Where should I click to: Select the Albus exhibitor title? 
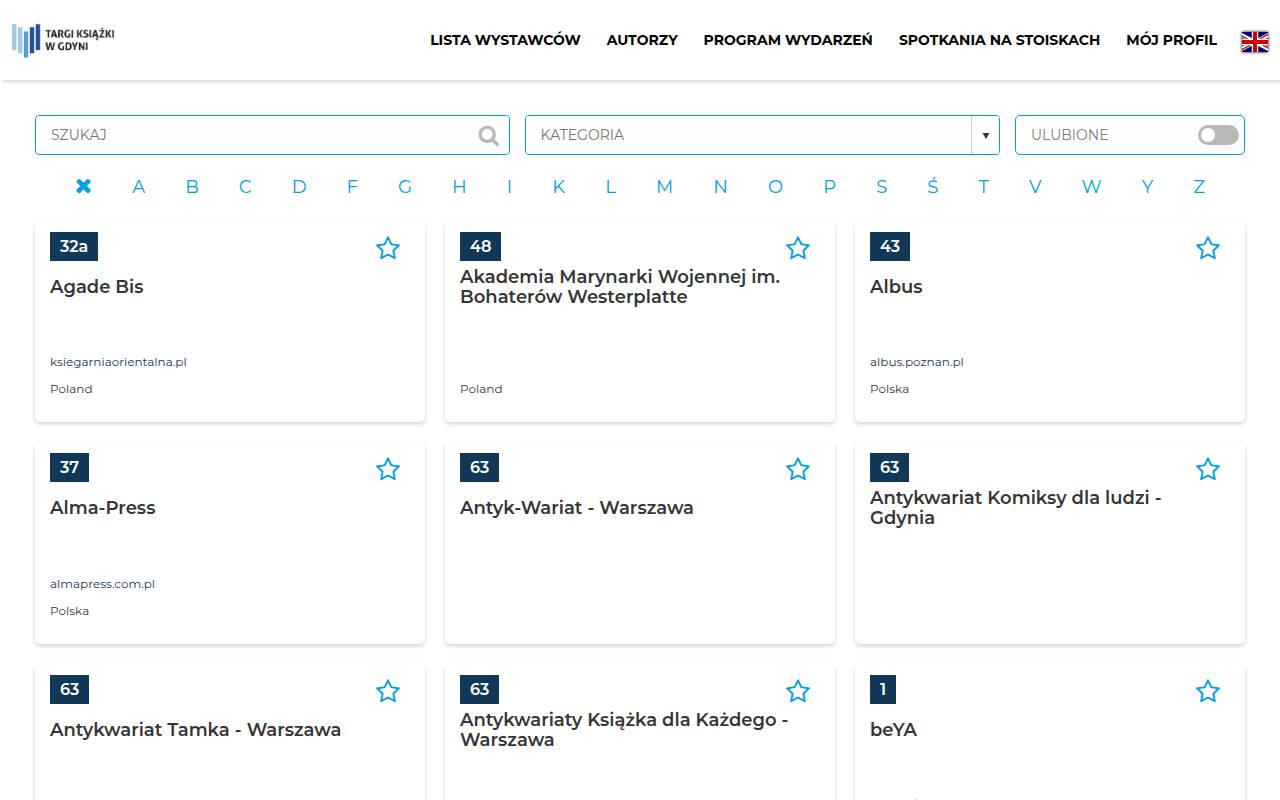click(x=896, y=287)
